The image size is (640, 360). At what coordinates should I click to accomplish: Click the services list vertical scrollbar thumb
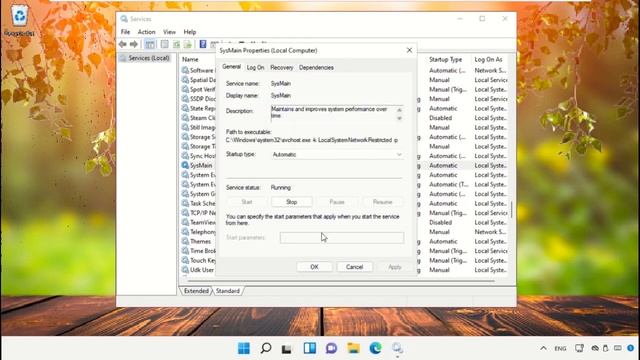[511, 209]
